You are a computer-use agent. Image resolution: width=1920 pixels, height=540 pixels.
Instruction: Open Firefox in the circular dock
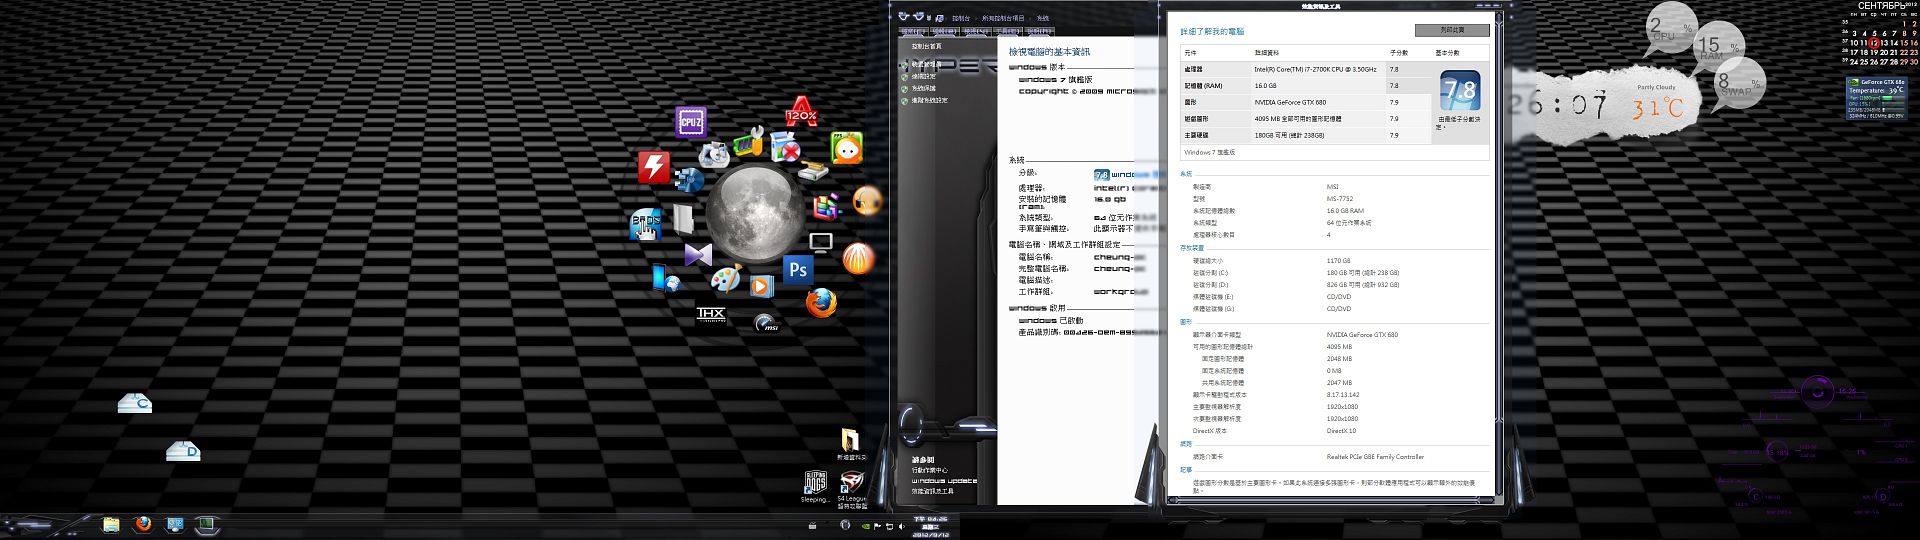tap(821, 301)
